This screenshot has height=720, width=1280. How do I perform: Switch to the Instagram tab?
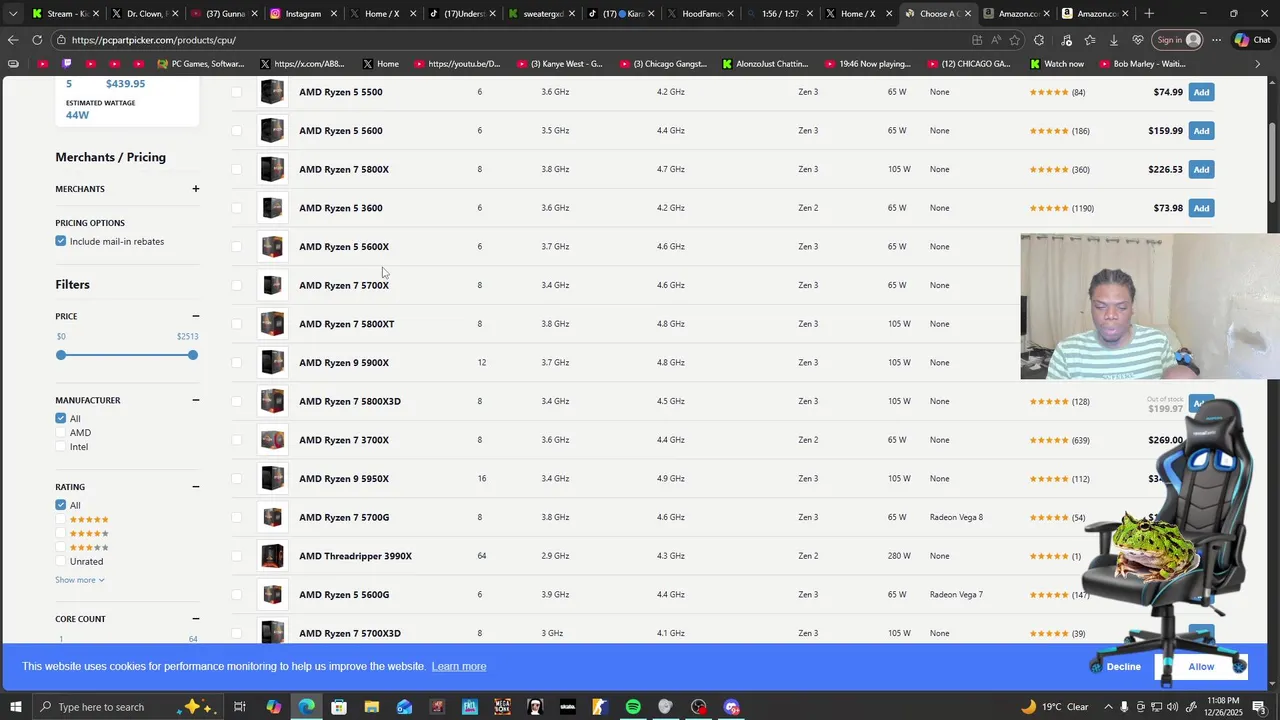tap(303, 13)
